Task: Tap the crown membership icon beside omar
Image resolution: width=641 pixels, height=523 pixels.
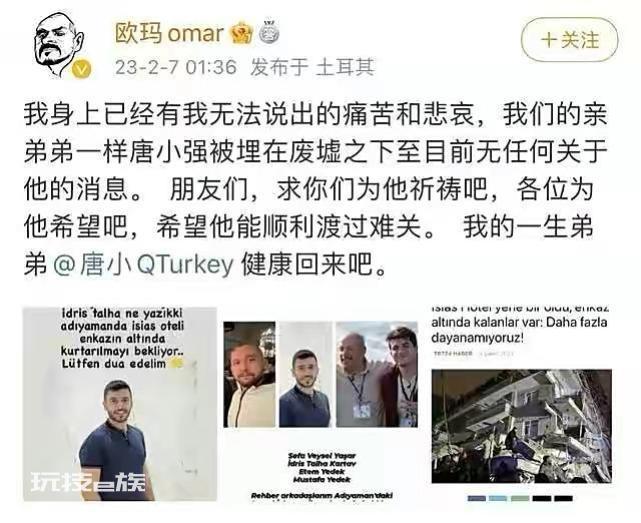Action: click(242, 34)
